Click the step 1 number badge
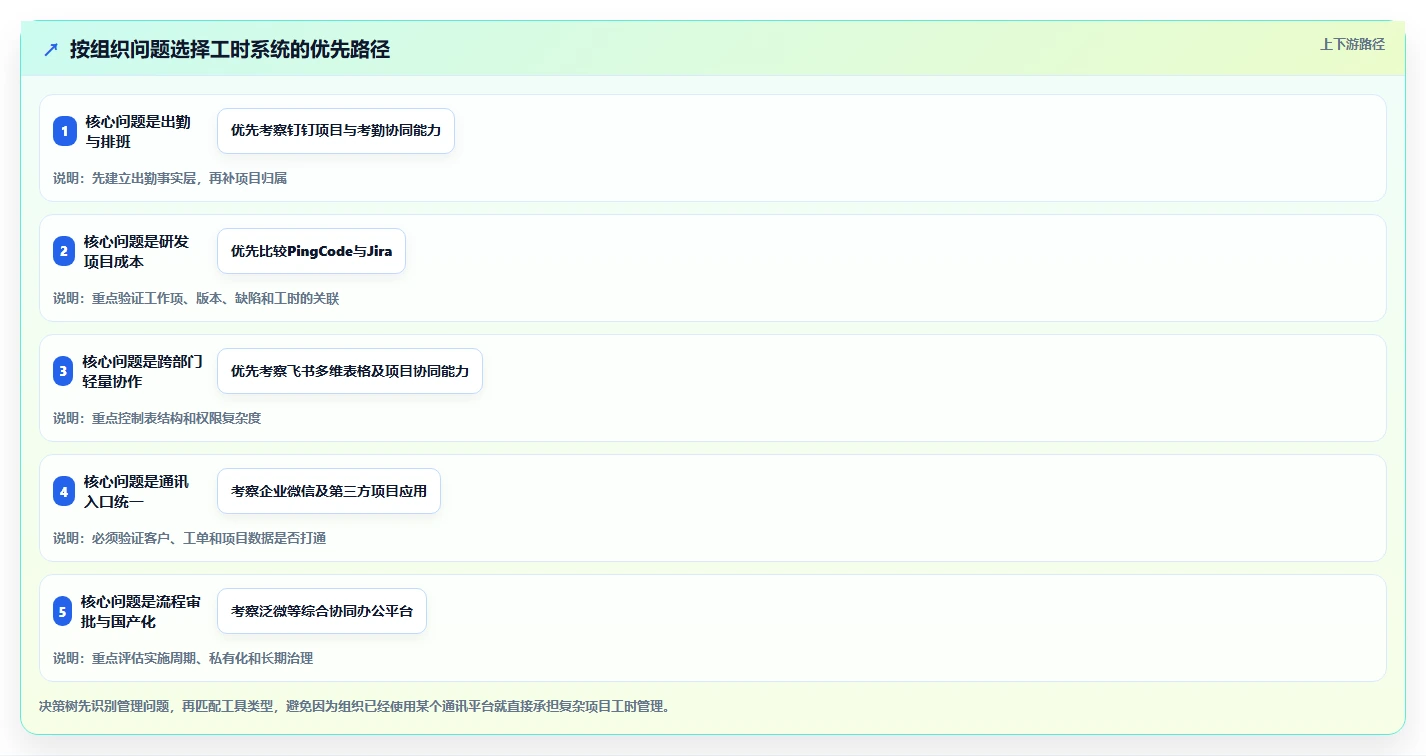This screenshot has height=756, width=1426. pyautogui.click(x=65, y=131)
